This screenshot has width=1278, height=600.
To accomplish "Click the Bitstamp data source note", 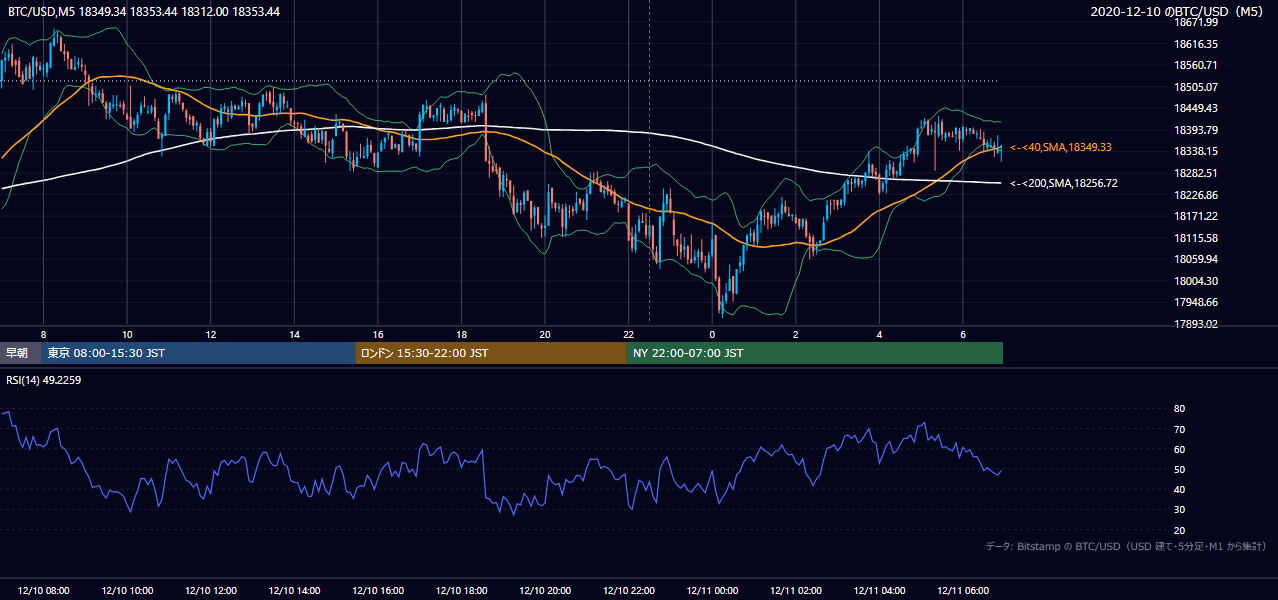I will tap(1126, 546).
